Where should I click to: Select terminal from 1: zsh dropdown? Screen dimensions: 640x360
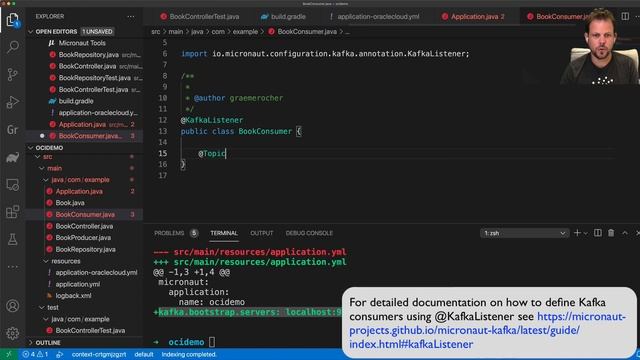pos(524,233)
